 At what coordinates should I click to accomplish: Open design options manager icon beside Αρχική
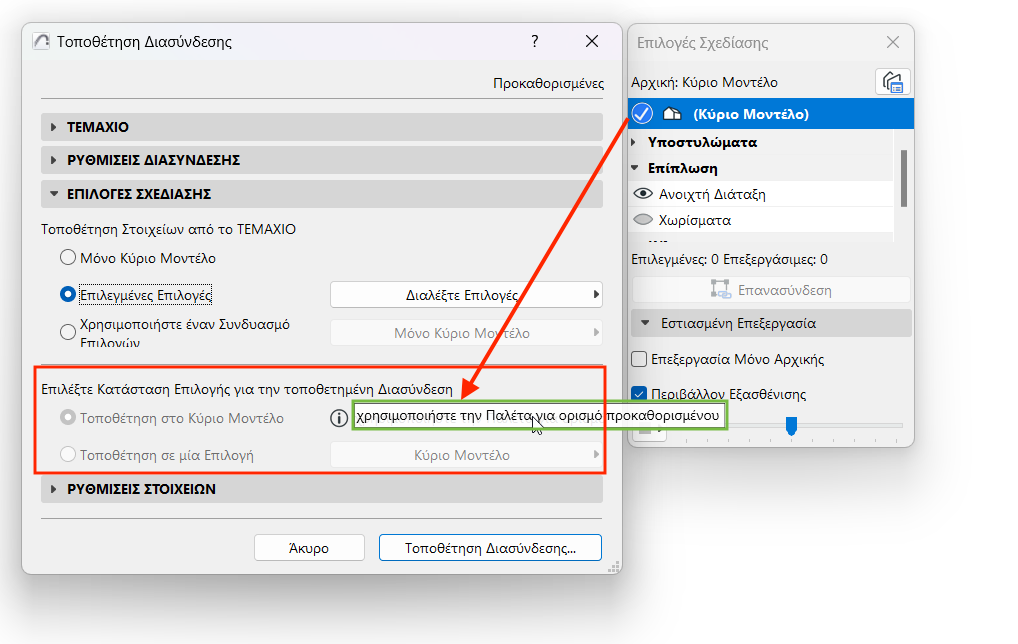pyautogui.click(x=893, y=82)
